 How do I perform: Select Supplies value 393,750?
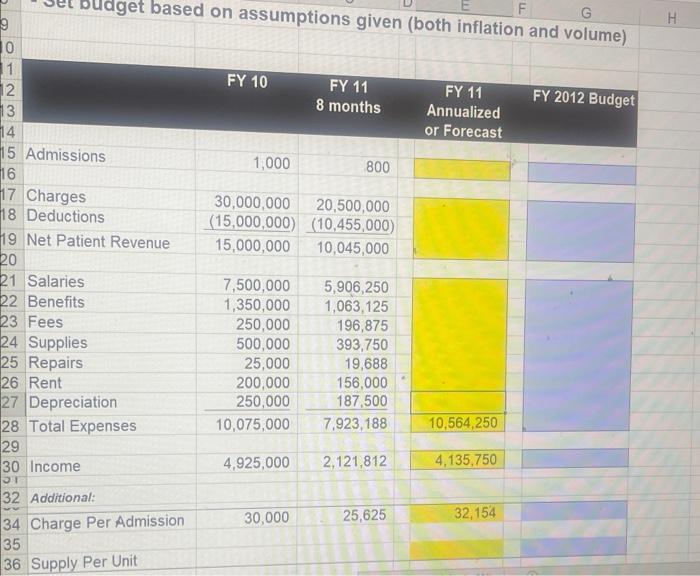tap(362, 345)
